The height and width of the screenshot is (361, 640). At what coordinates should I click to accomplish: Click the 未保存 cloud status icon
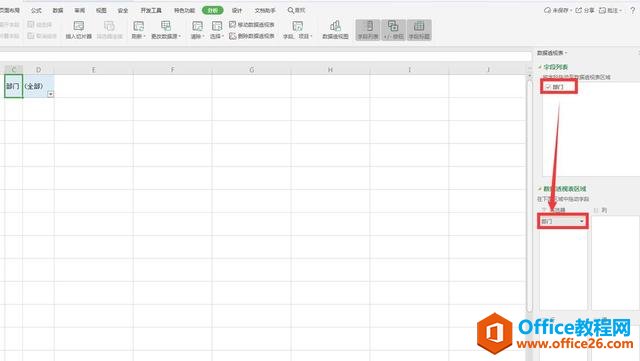pyautogui.click(x=547, y=10)
